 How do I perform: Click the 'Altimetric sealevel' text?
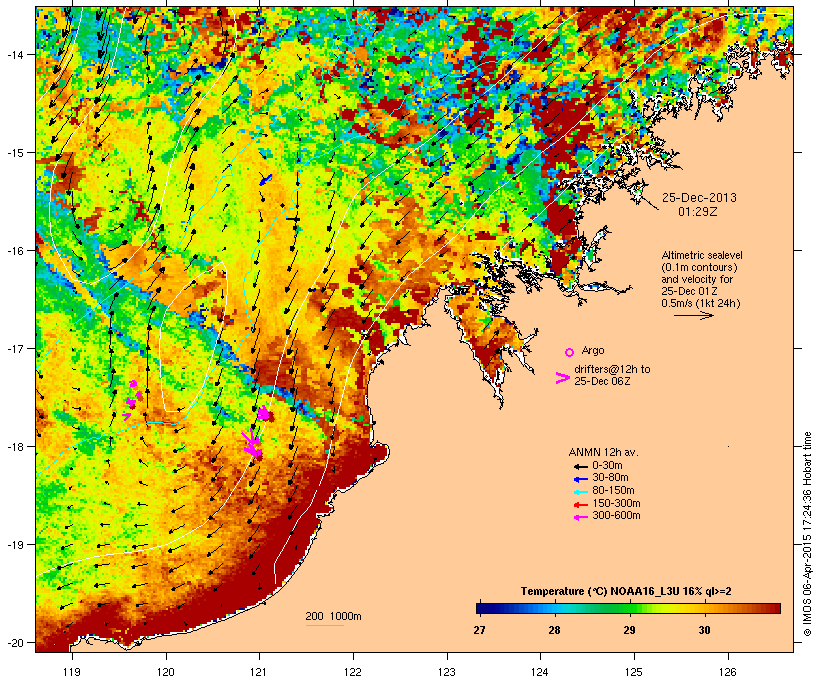pos(702,256)
